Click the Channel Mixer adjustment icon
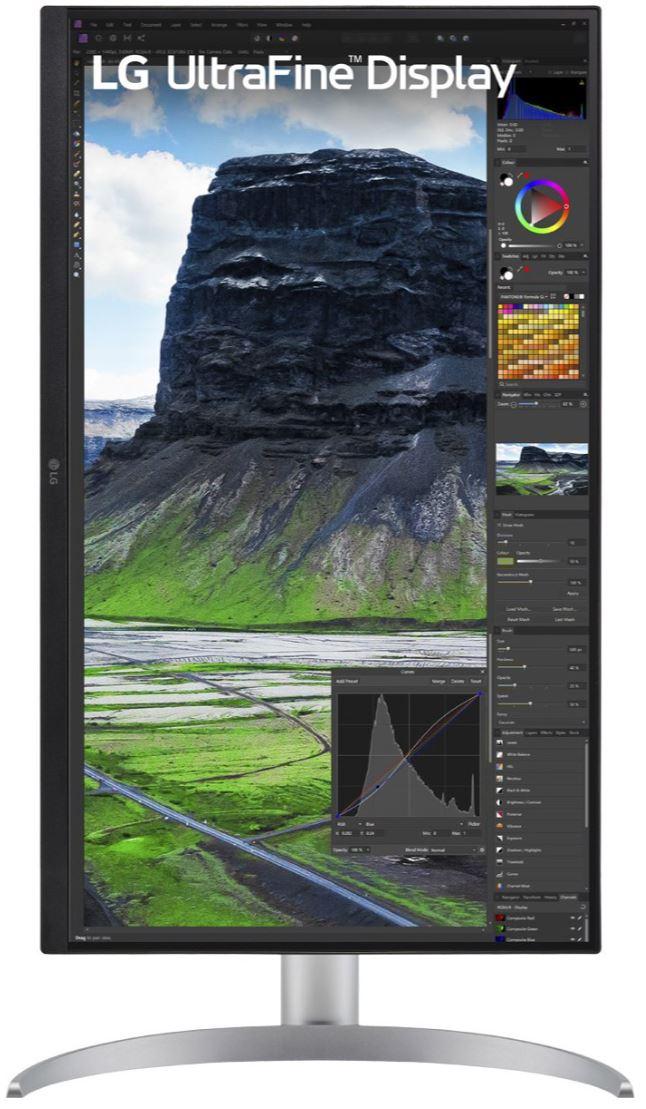Image resolution: width=646 pixels, height=1109 pixels. 500,886
